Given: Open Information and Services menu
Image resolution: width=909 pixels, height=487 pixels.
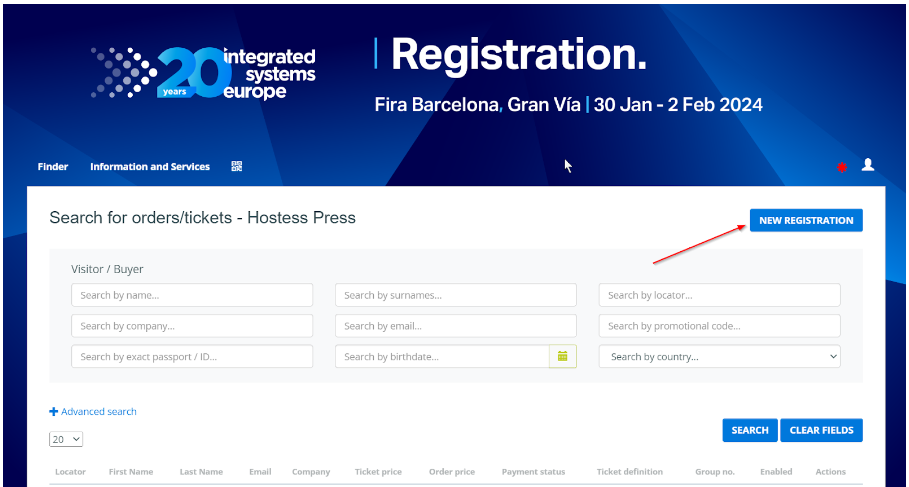Looking at the screenshot, I should (150, 167).
